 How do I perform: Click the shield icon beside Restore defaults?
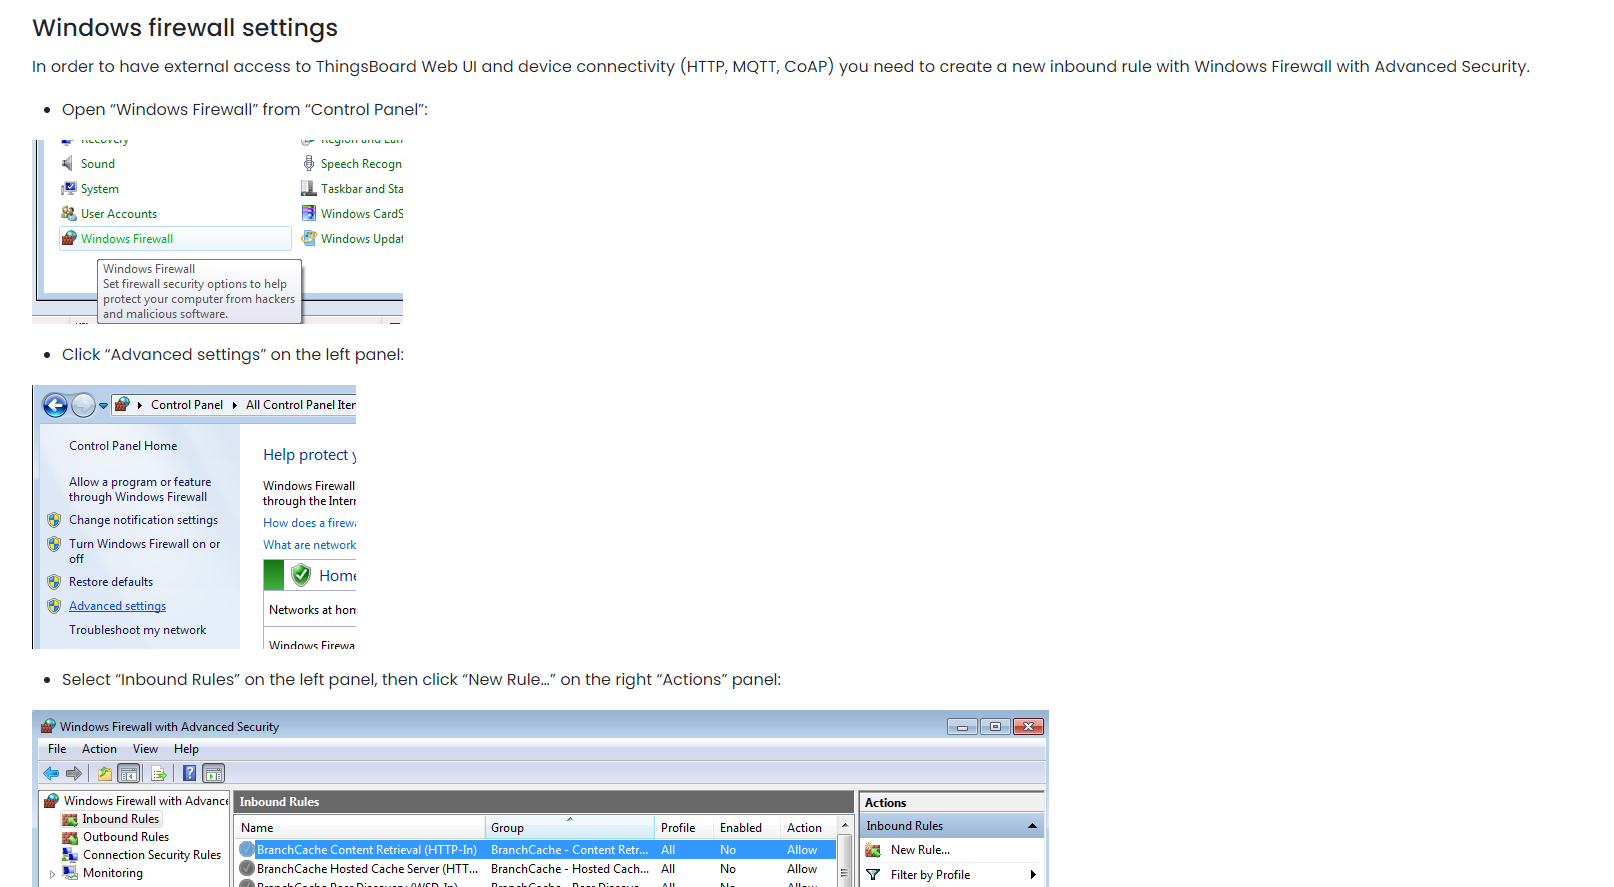54,582
